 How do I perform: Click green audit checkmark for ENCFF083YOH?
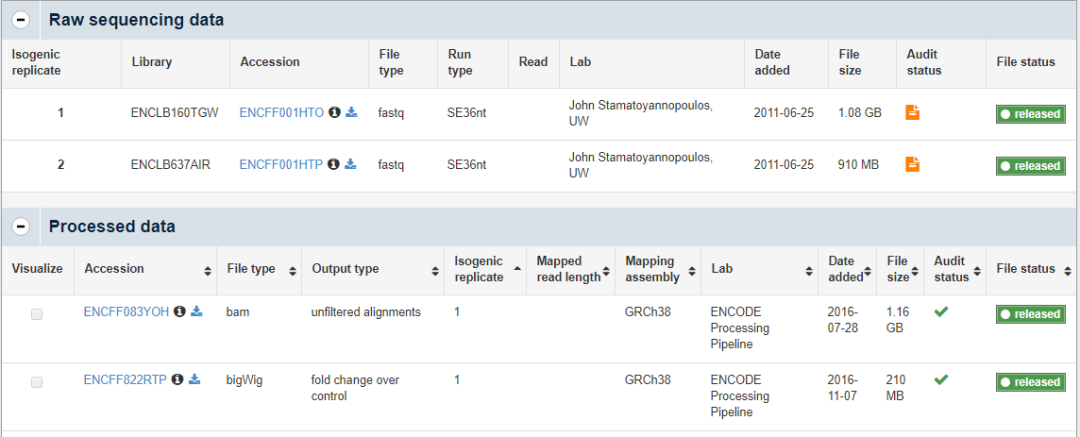pyautogui.click(x=941, y=312)
